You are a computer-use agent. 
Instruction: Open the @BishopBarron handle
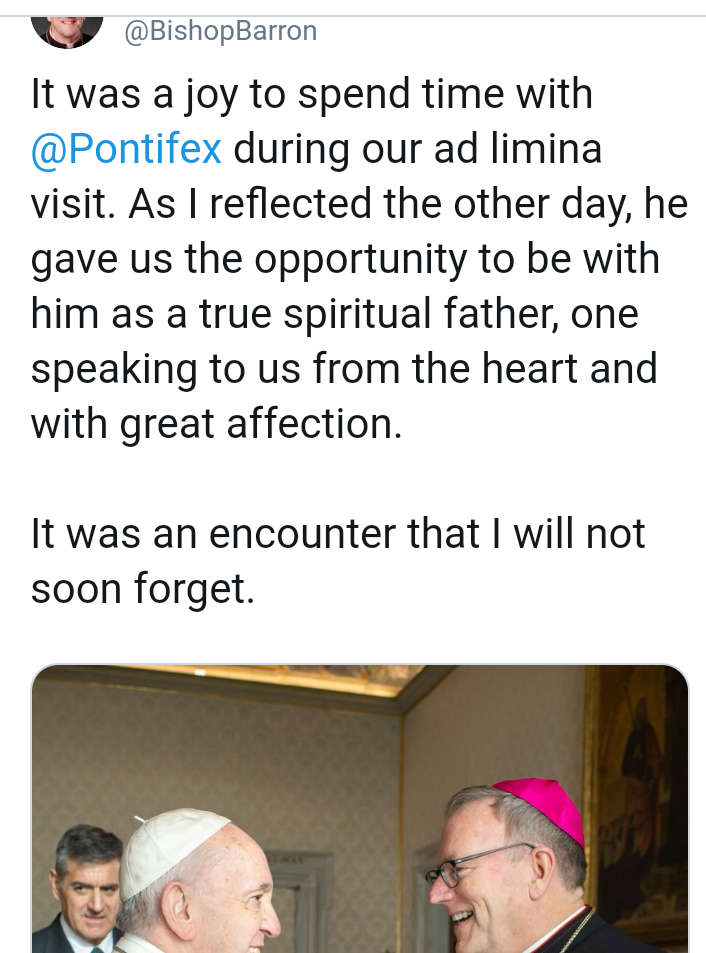tap(221, 31)
